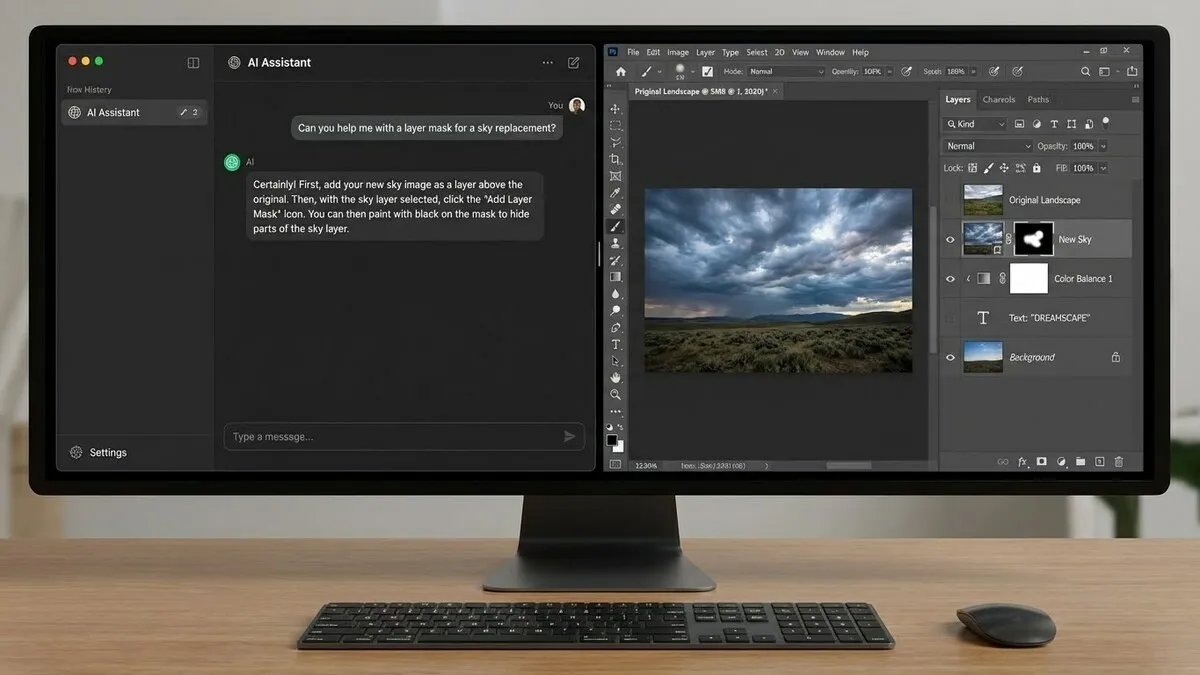Screen dimensions: 1200x675
Task: Open Settings in the AI Assistant sidebar
Action: (x=97, y=452)
